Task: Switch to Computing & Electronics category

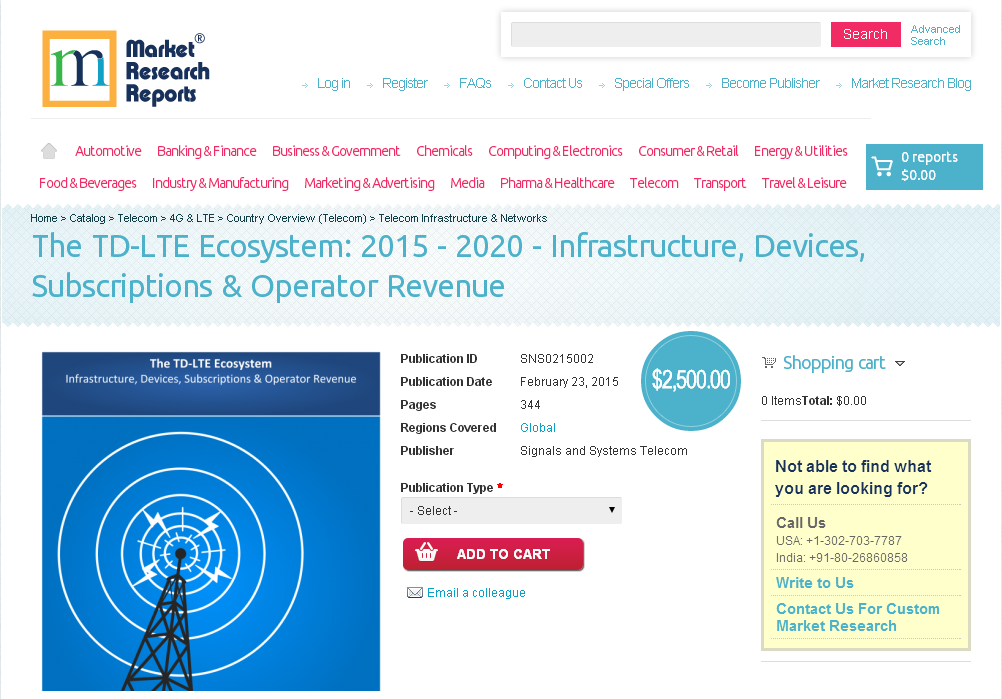Action: (x=555, y=151)
